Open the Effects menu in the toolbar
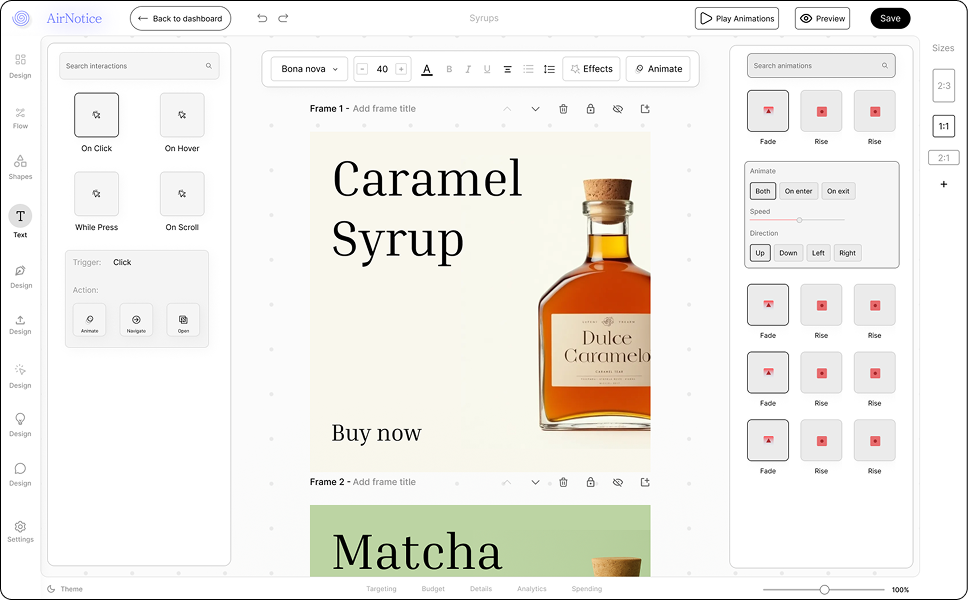The height and width of the screenshot is (600, 968). click(590, 68)
